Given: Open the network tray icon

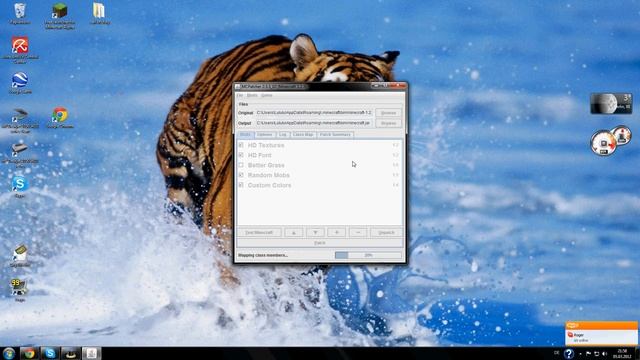Looking at the screenshot, I should click(596, 353).
